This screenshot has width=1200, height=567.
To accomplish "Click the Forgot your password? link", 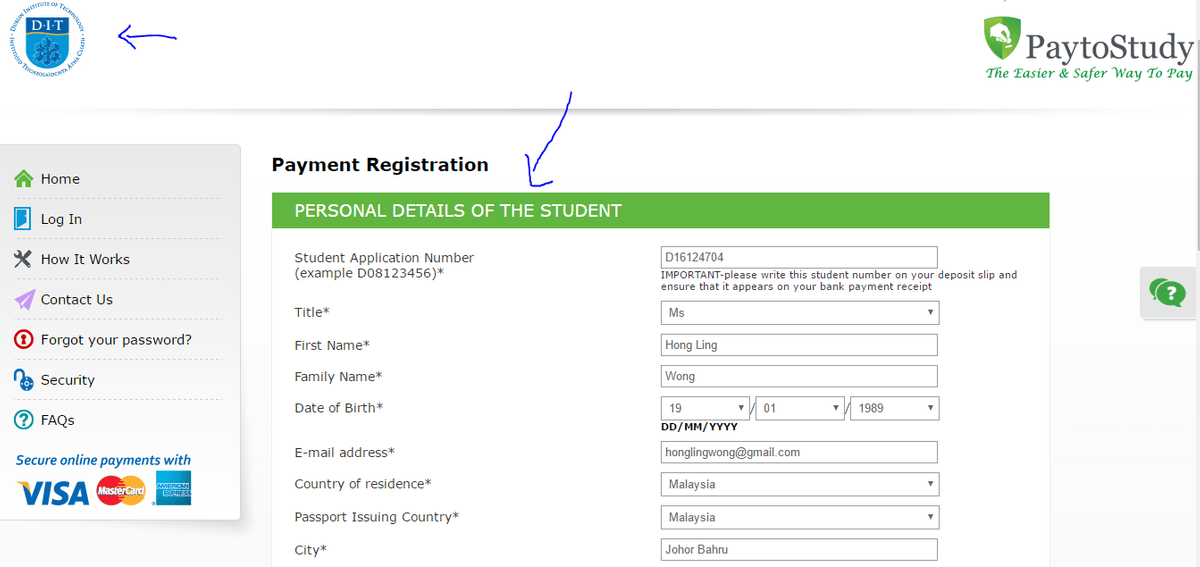I will (116, 340).
